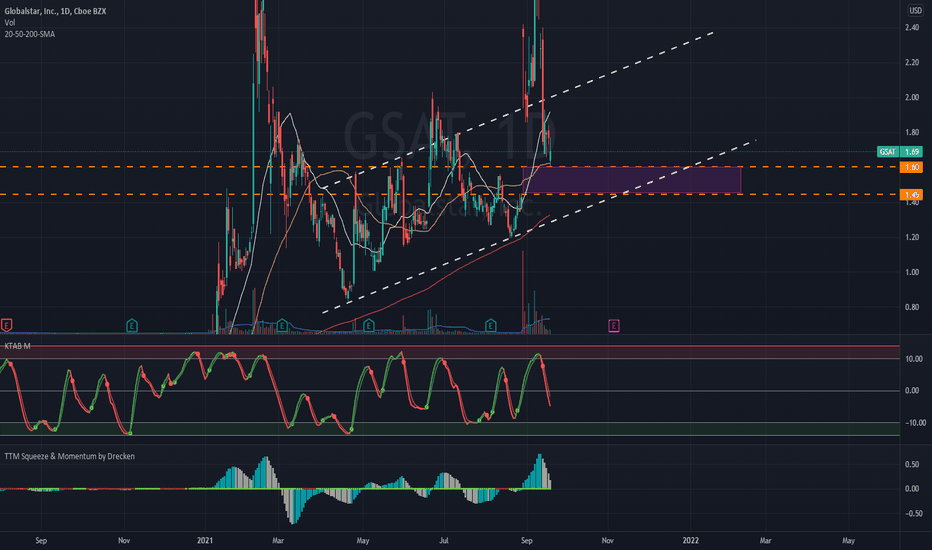Click the 0.50 TTM Squeeze axis value
Viewport: 932px width, 550px height.
point(912,464)
